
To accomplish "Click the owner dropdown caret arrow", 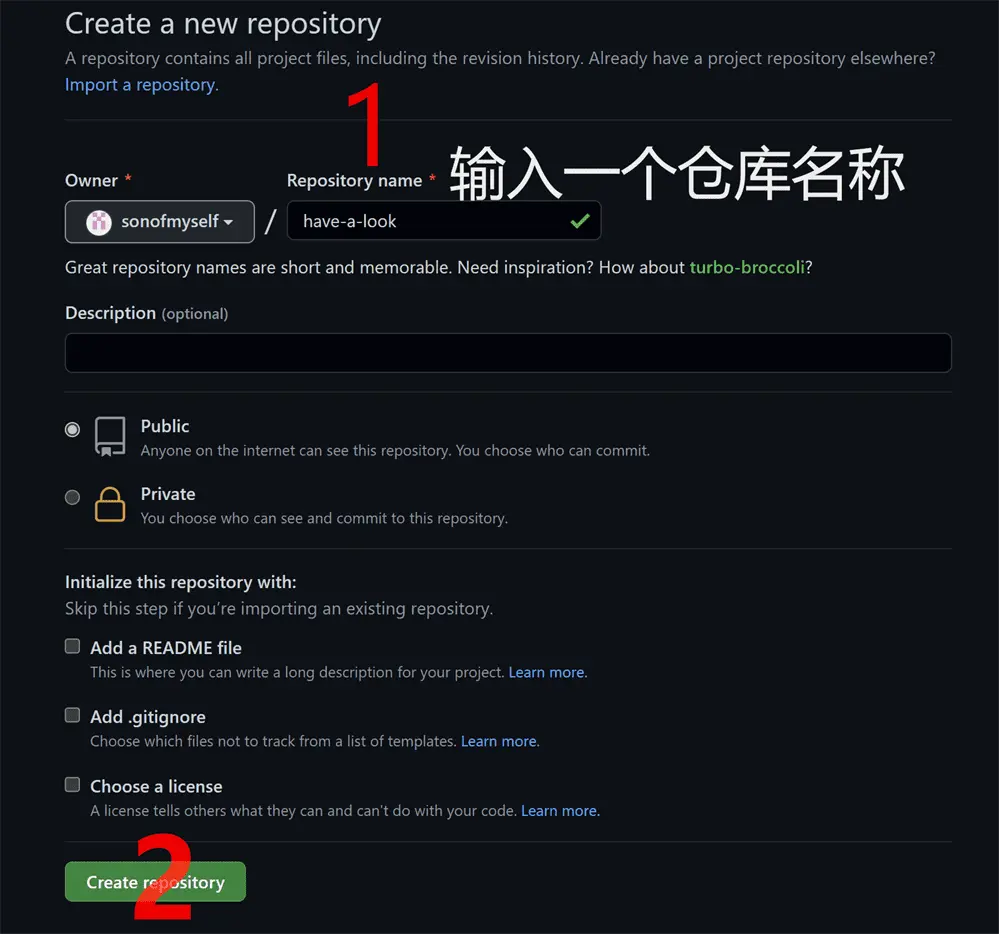I will (x=228, y=222).
